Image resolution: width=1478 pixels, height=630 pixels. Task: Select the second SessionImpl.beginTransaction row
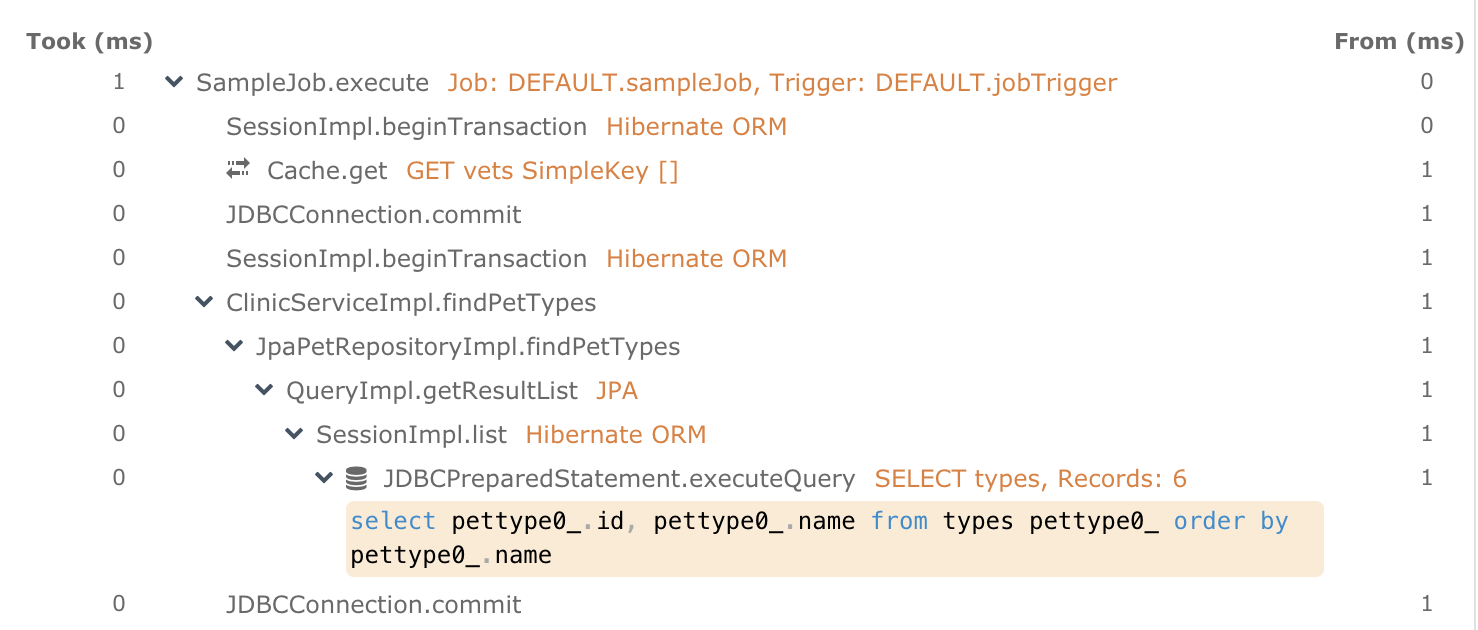(406, 258)
